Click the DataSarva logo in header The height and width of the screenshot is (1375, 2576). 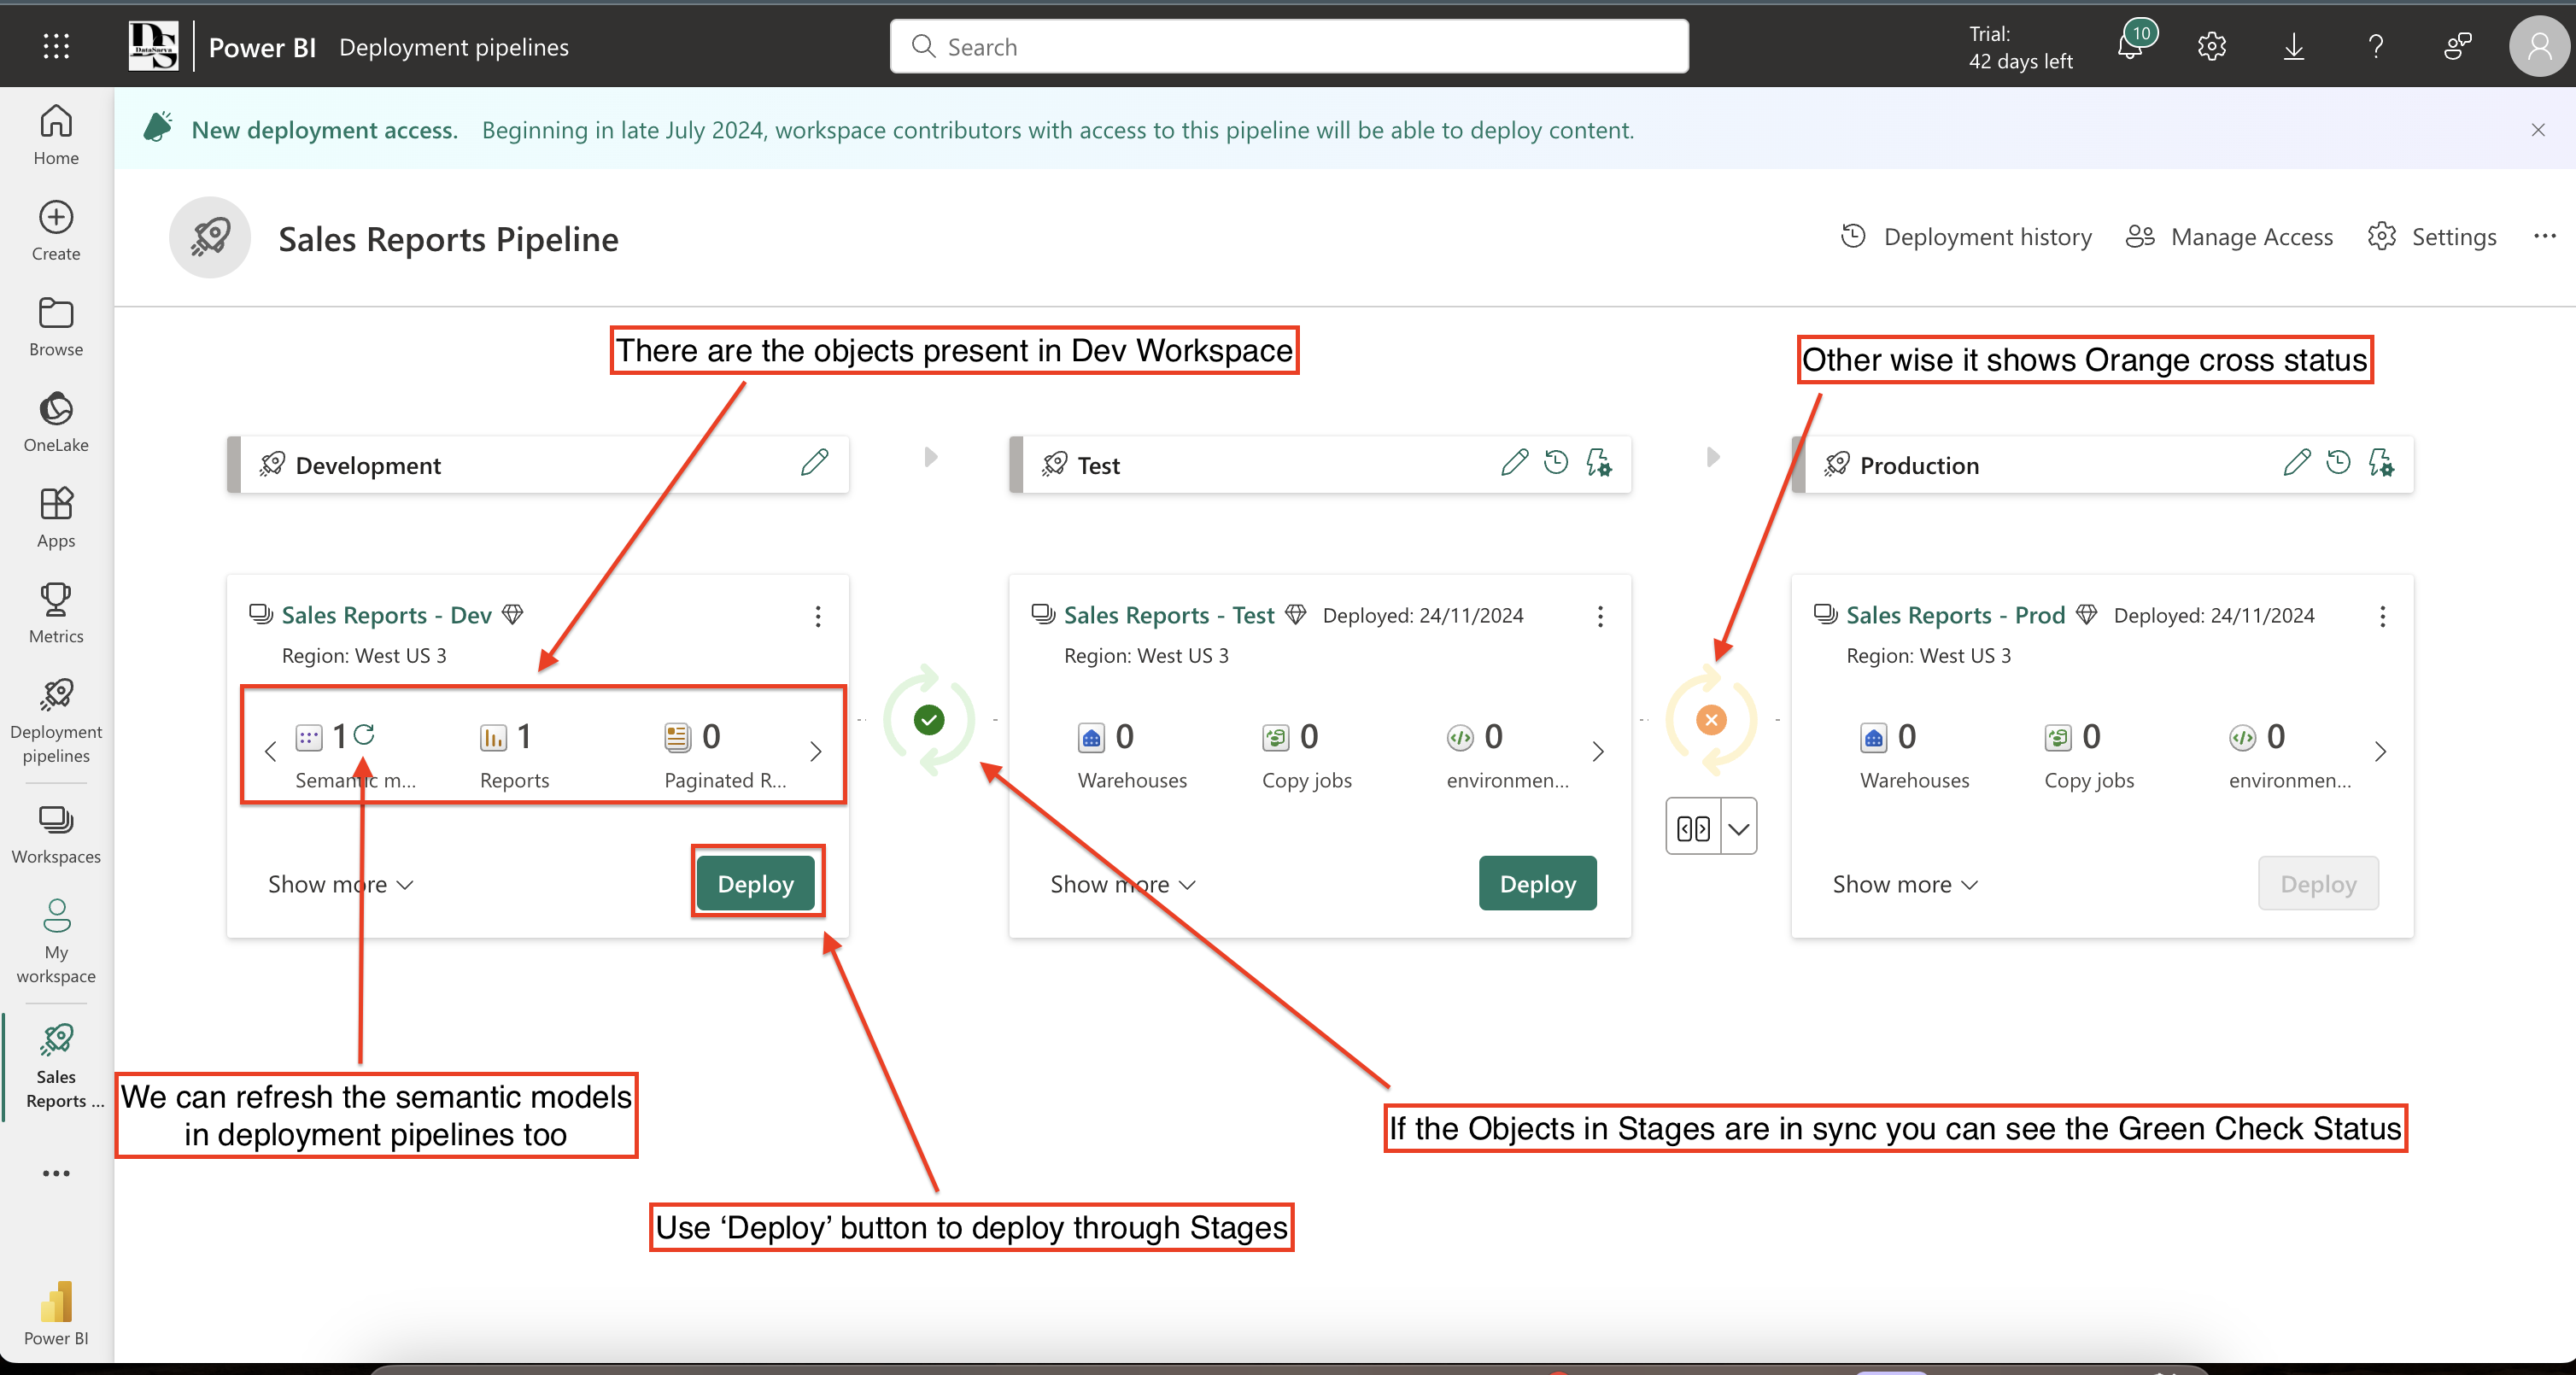click(153, 46)
